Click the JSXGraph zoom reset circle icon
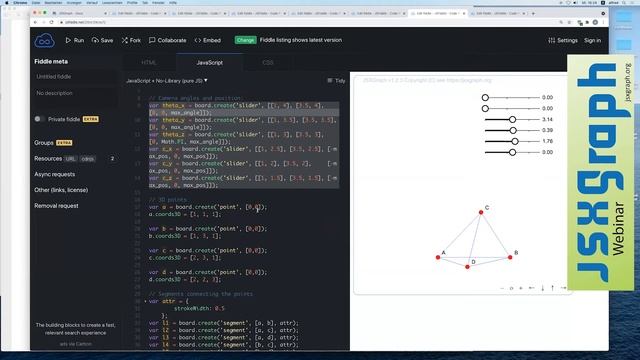 511,288
